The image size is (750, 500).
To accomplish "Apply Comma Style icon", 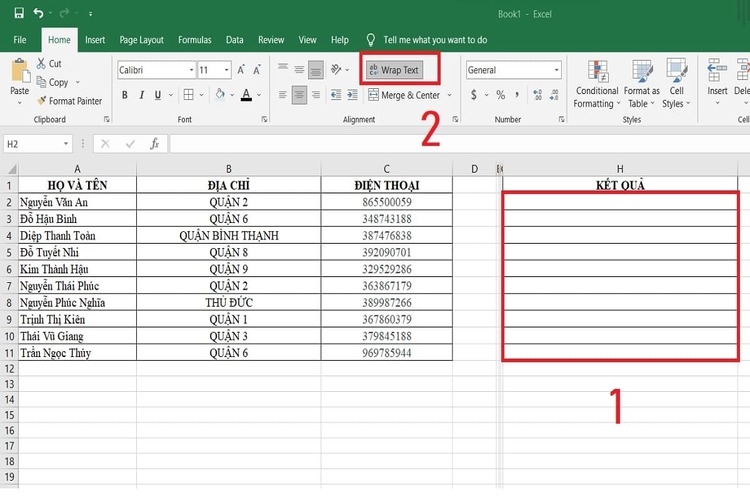I will [x=517, y=95].
